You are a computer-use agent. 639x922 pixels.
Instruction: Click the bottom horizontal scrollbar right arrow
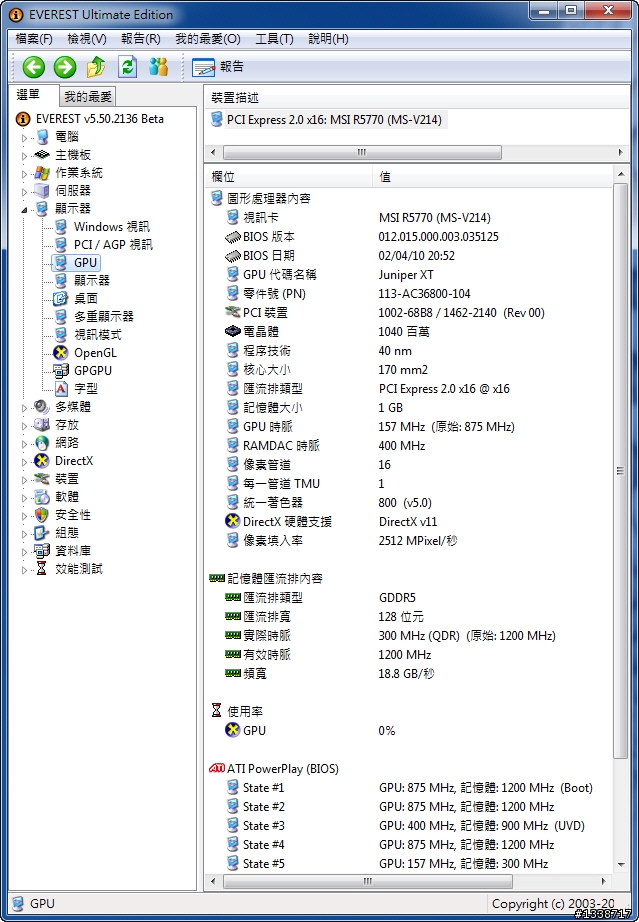pyautogui.click(x=604, y=881)
